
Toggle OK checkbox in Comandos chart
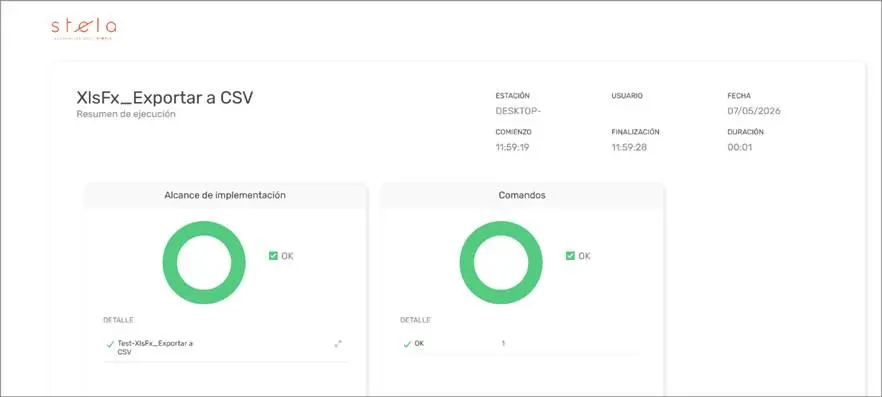tap(570, 256)
